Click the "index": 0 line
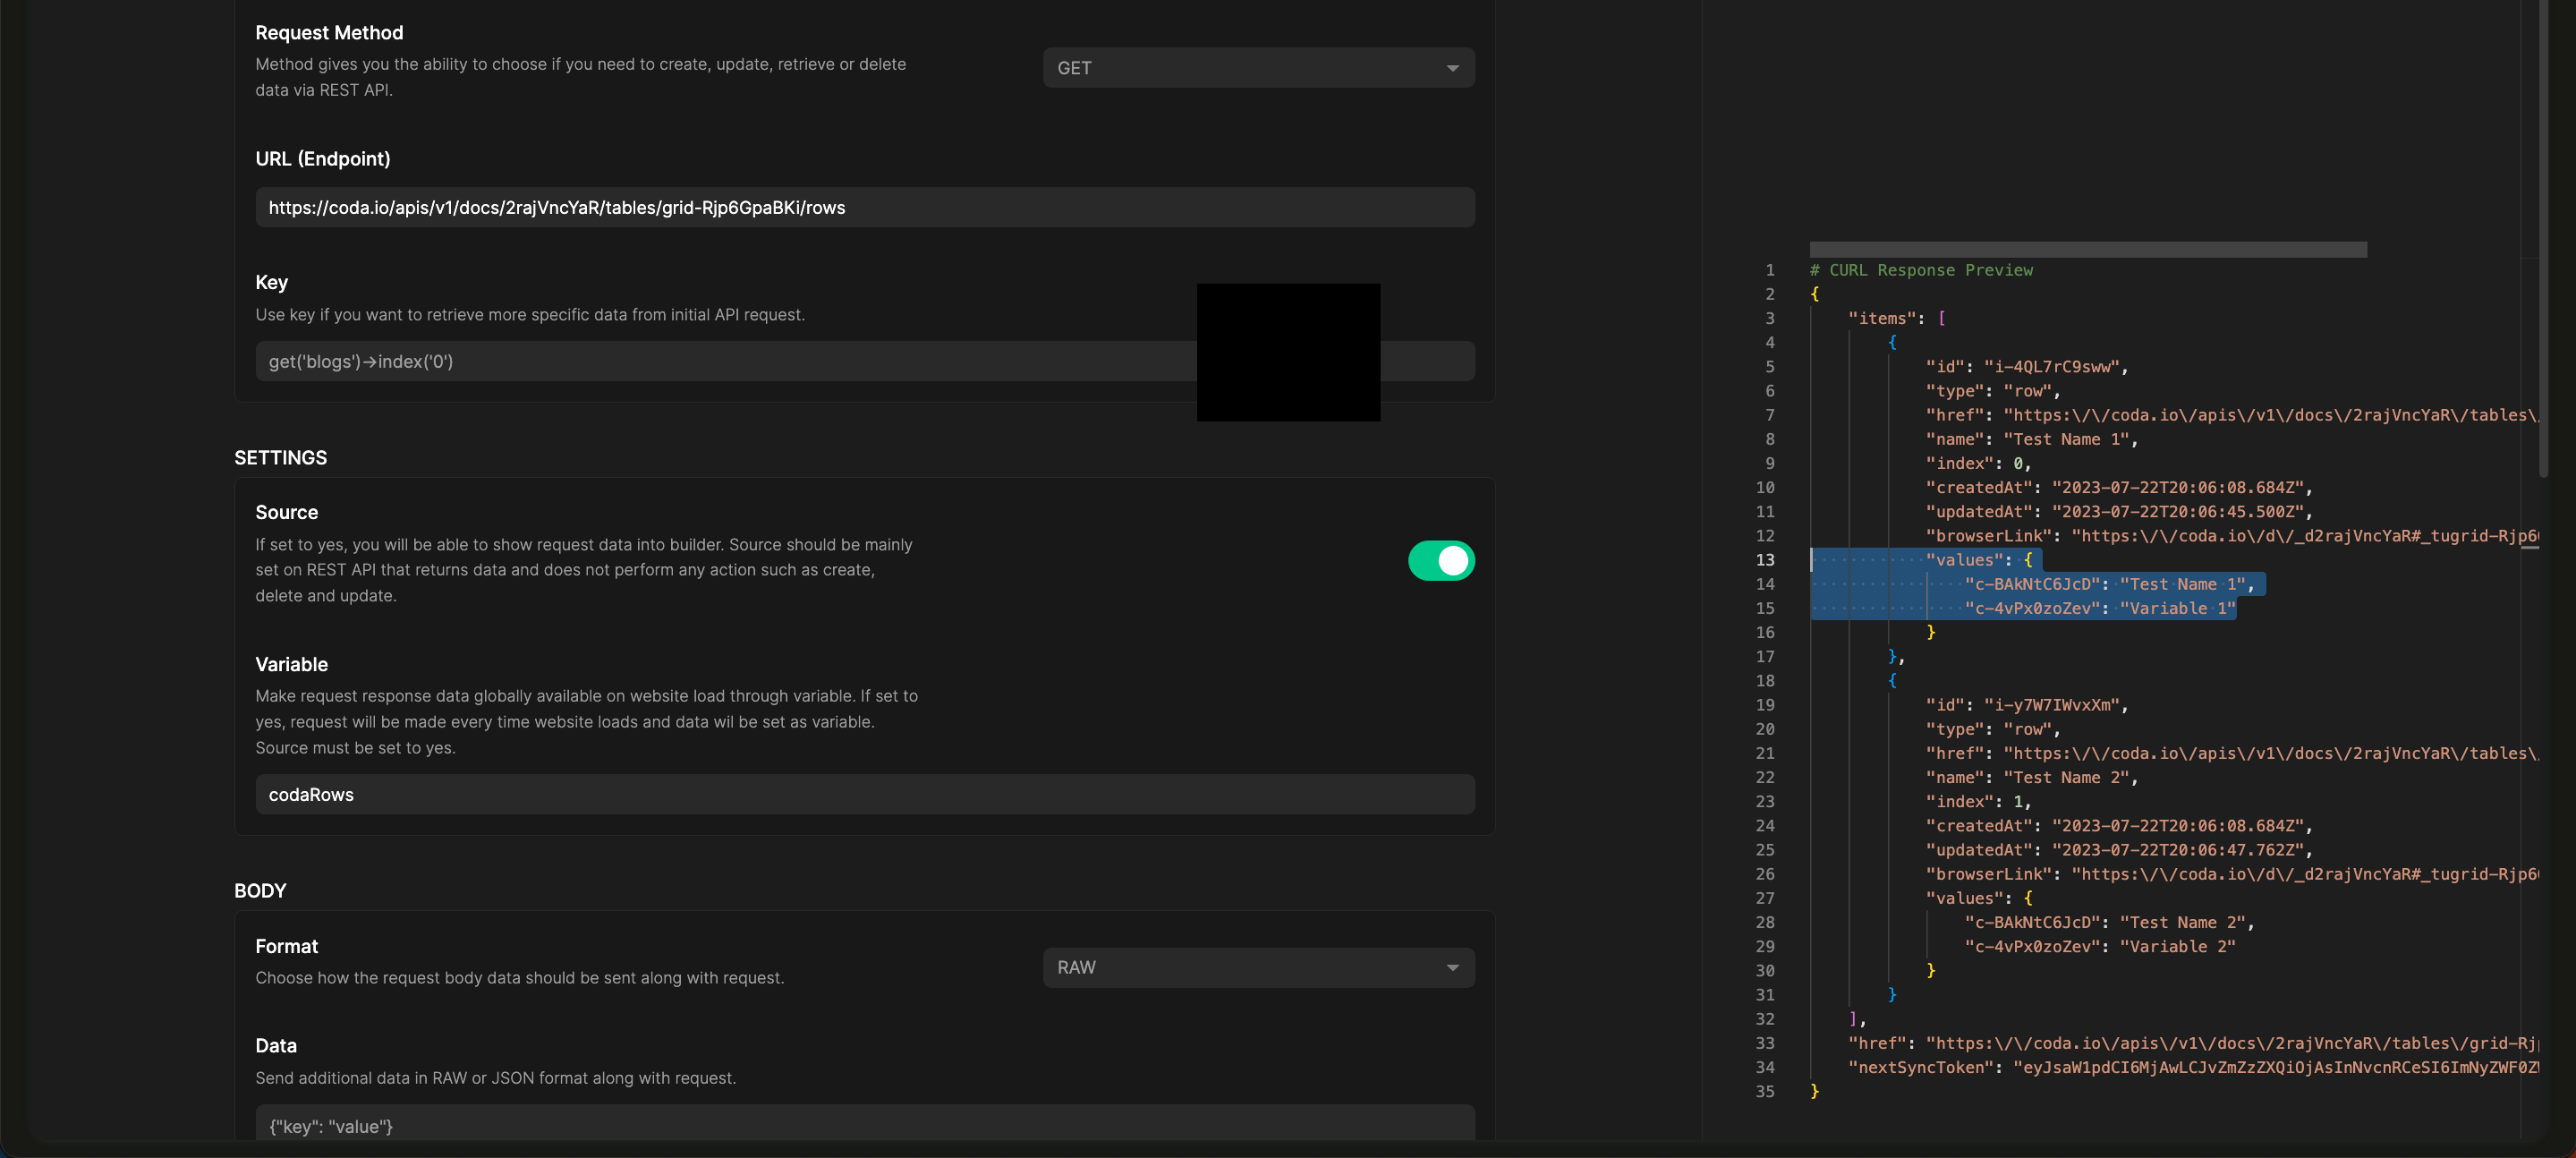This screenshot has width=2576, height=1158. (1978, 463)
